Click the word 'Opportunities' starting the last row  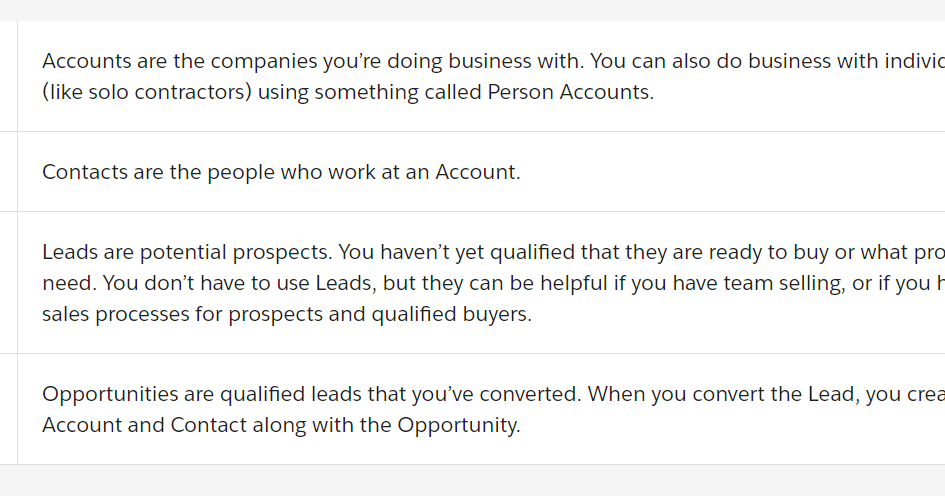click(x=110, y=394)
